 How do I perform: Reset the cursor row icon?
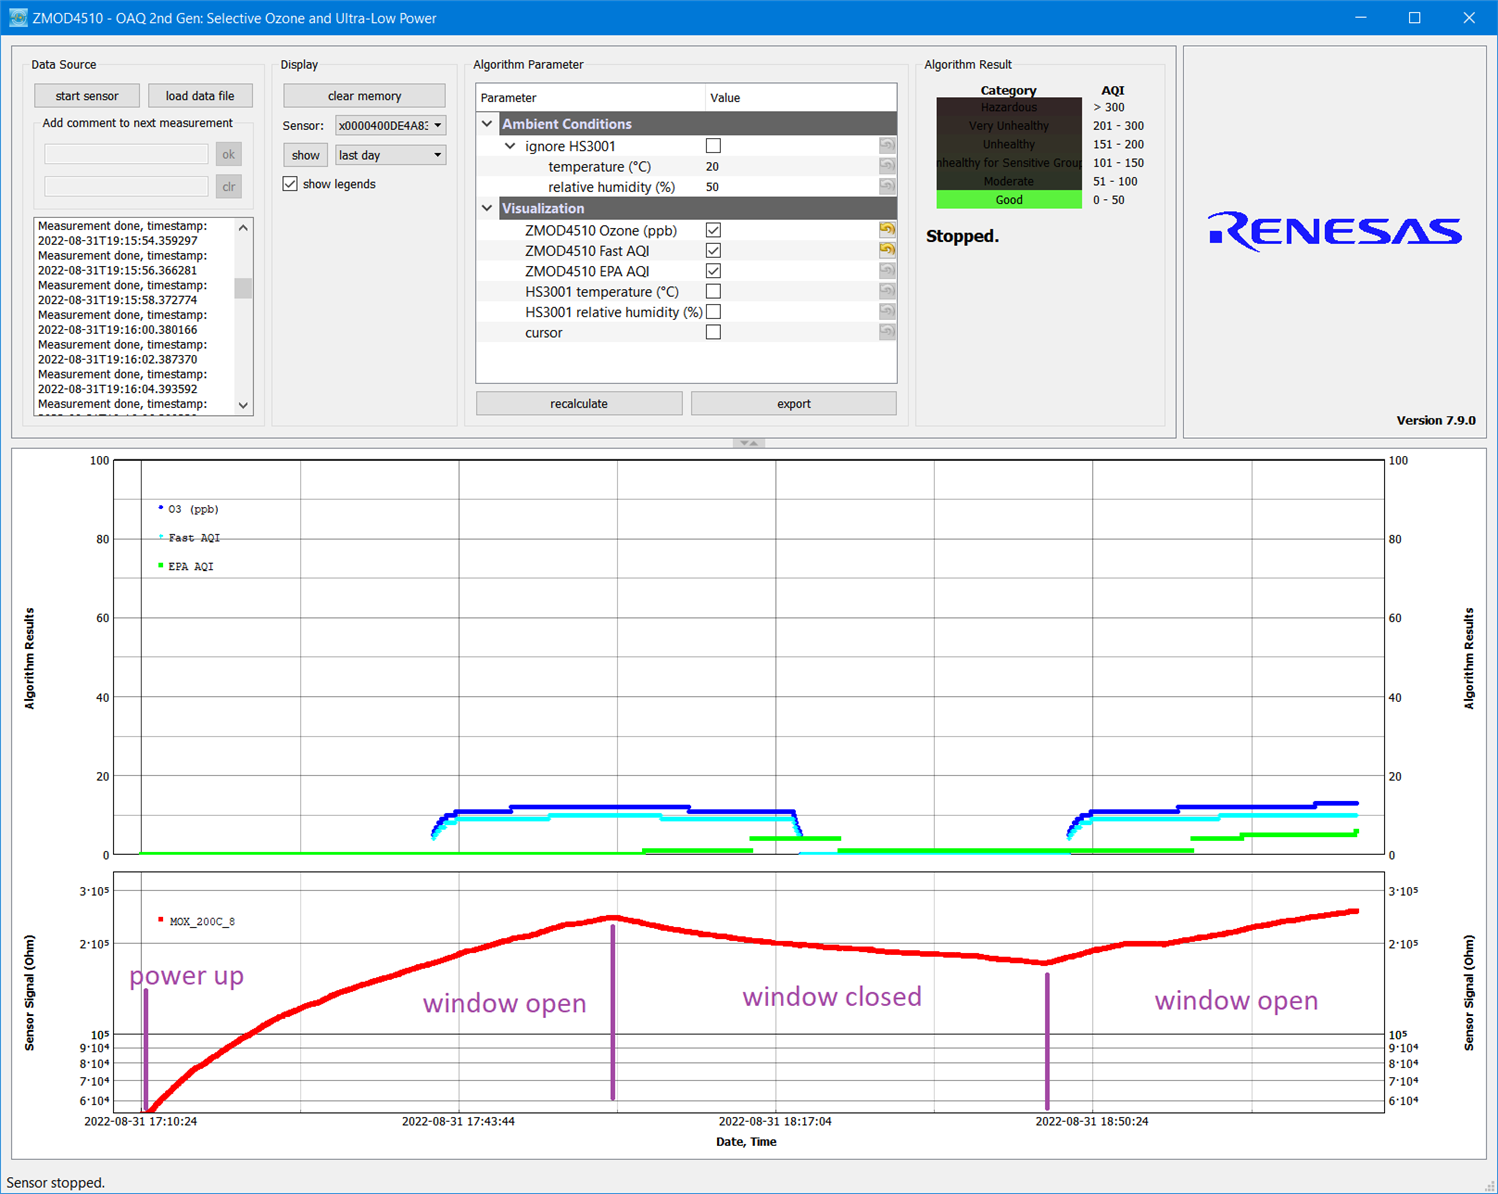[x=887, y=332]
